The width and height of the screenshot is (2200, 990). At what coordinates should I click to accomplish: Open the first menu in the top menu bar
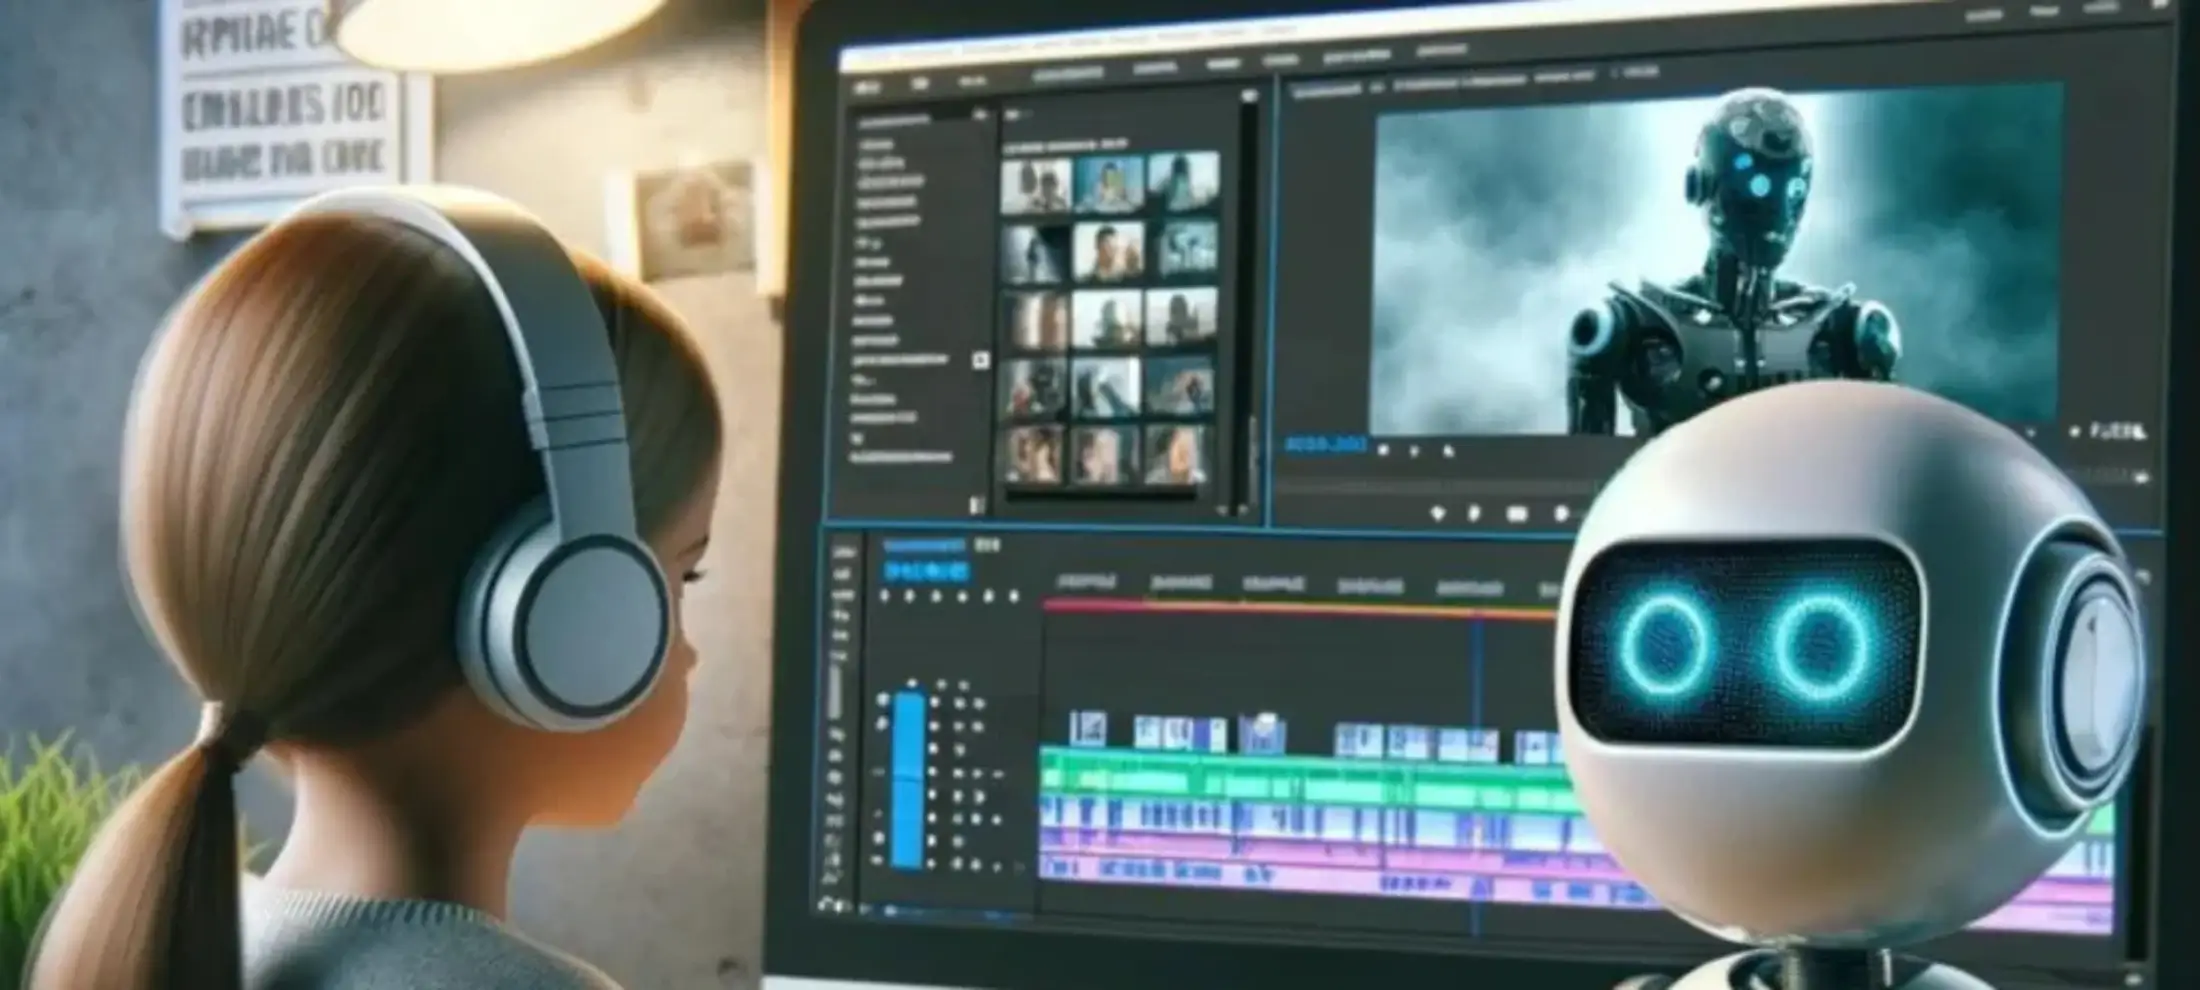867,88
